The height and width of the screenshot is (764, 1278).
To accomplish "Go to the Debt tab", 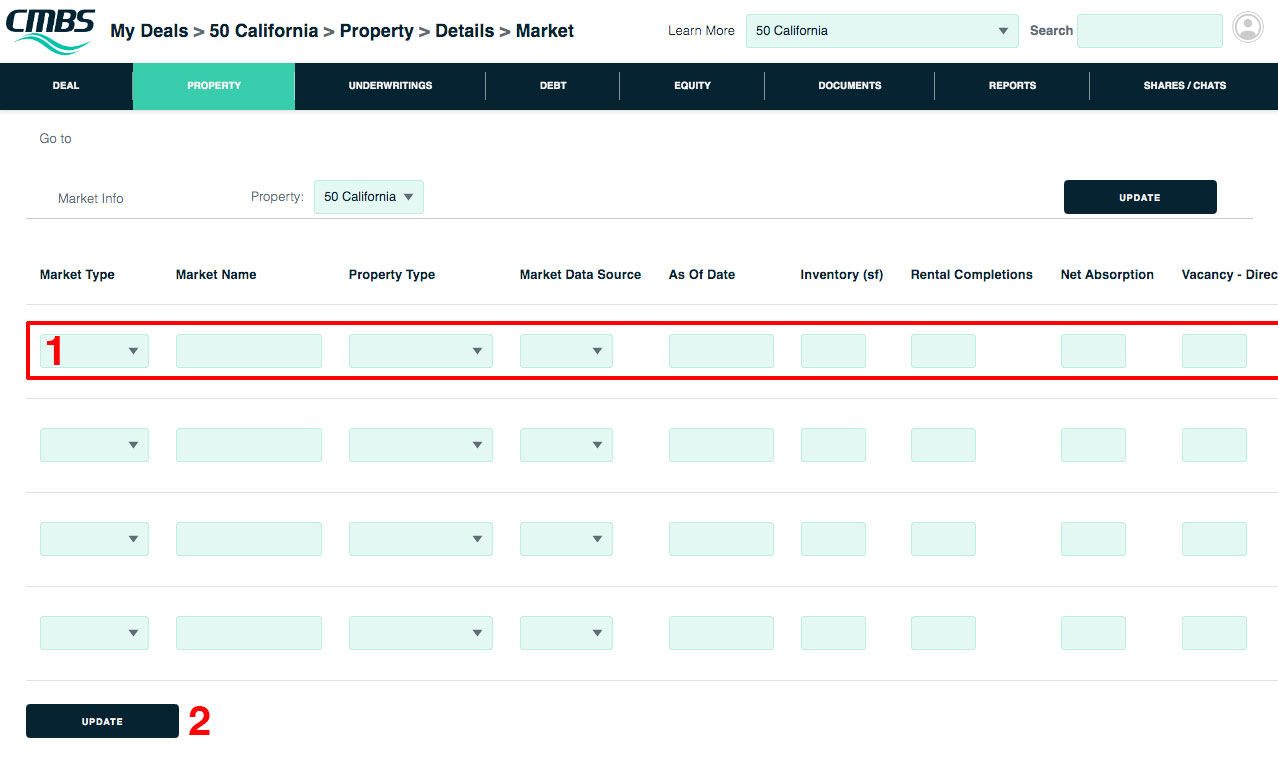I will click(553, 86).
